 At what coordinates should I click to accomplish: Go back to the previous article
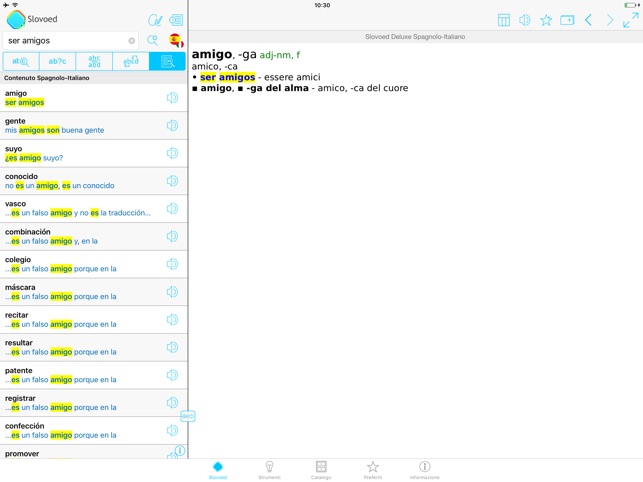(588, 20)
